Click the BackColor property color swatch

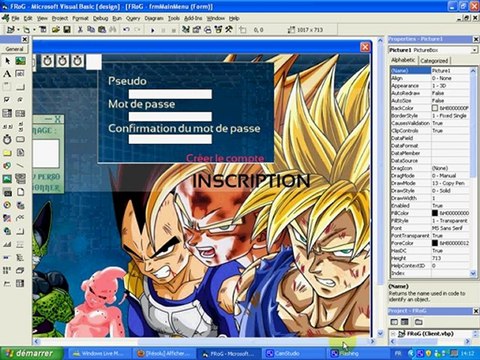tap(435, 108)
